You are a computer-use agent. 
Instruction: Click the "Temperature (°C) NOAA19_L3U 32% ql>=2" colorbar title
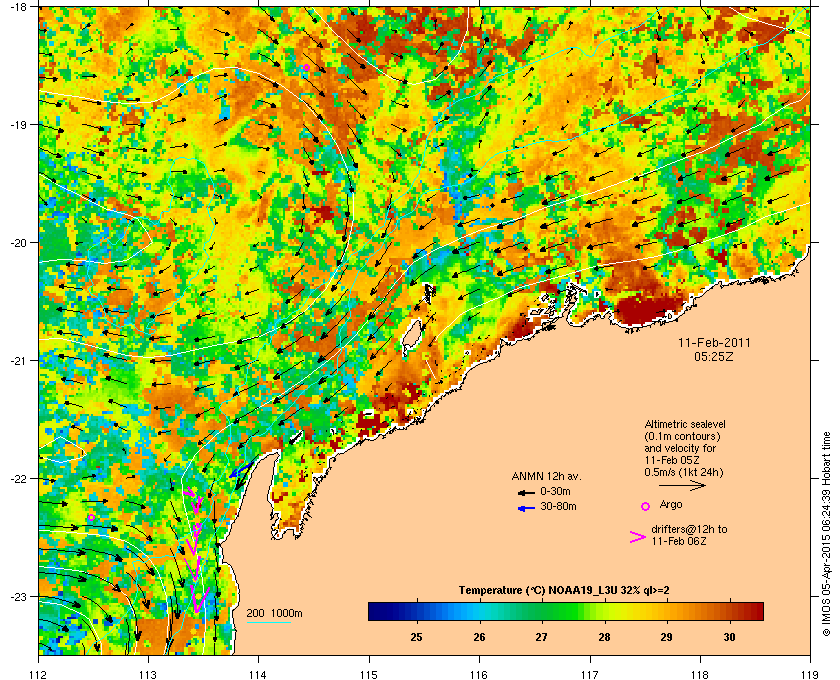coord(564,591)
